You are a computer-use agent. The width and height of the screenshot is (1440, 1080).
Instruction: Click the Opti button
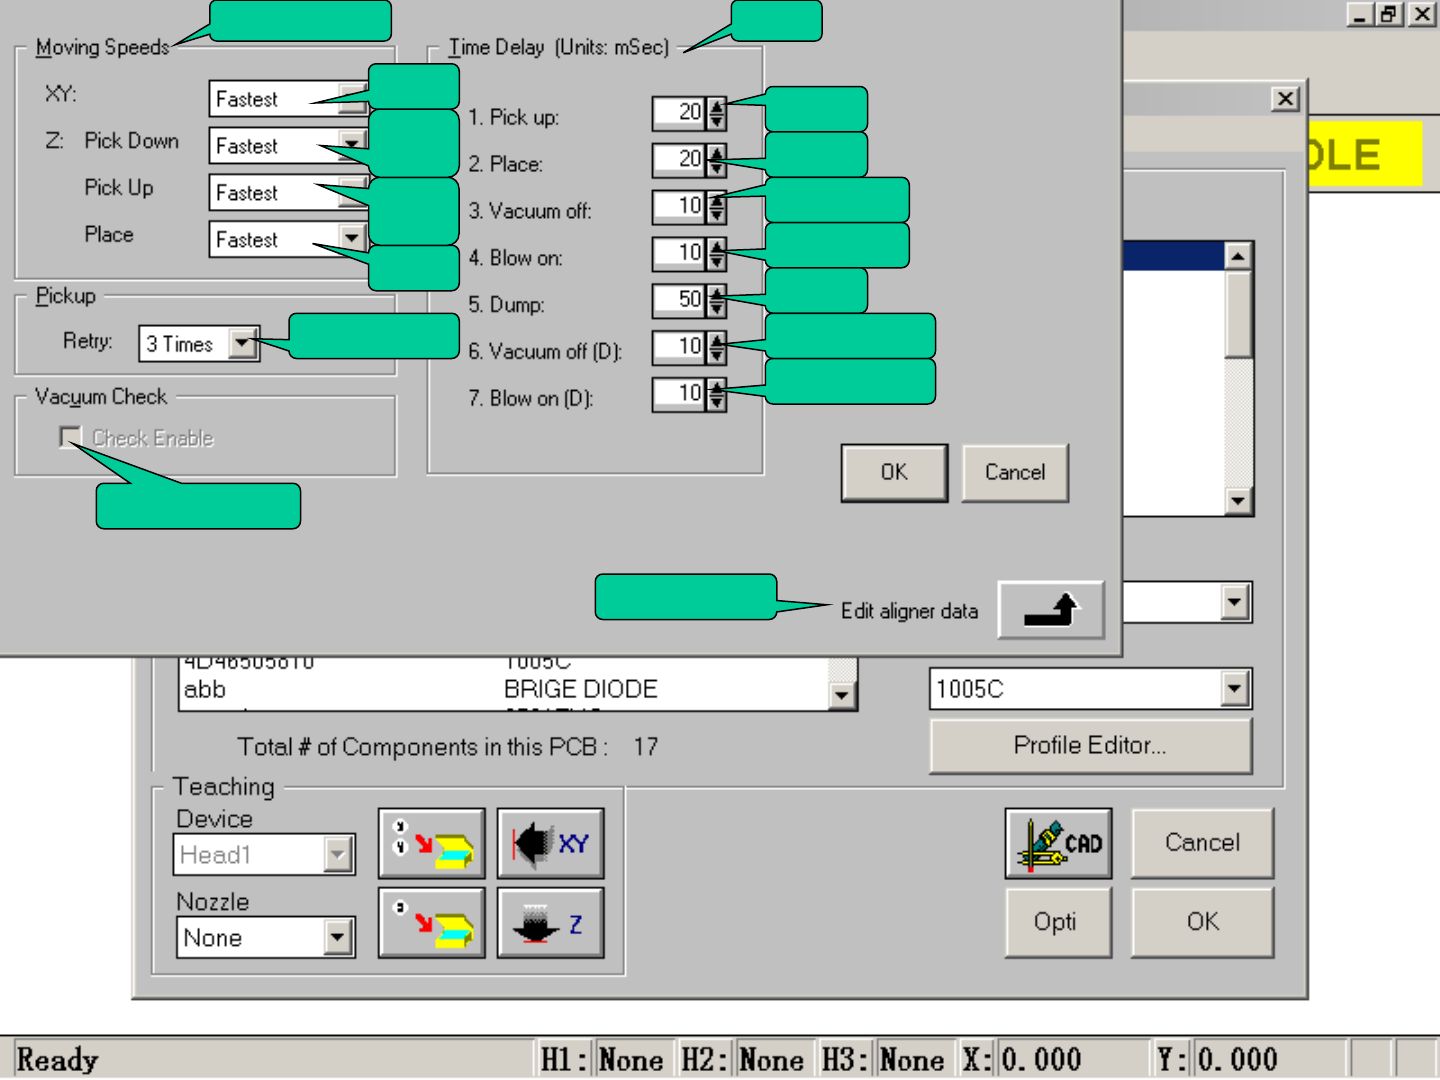coord(1058,922)
